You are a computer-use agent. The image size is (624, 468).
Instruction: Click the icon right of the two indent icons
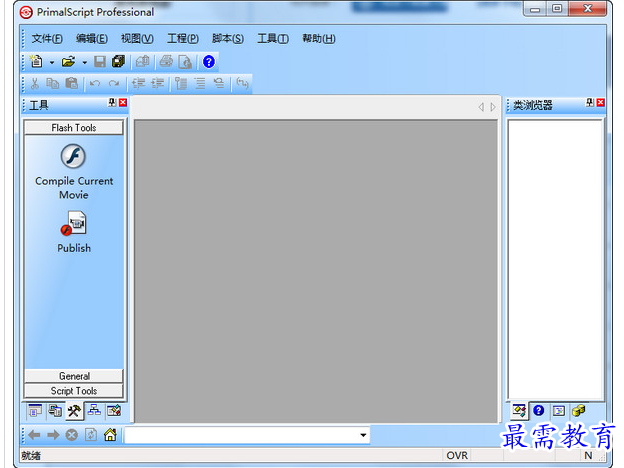pos(181,84)
